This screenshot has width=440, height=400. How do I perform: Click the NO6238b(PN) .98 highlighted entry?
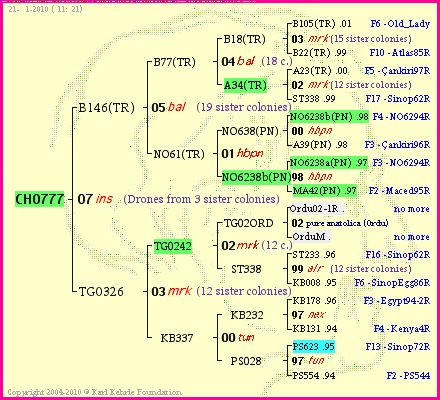point(329,117)
